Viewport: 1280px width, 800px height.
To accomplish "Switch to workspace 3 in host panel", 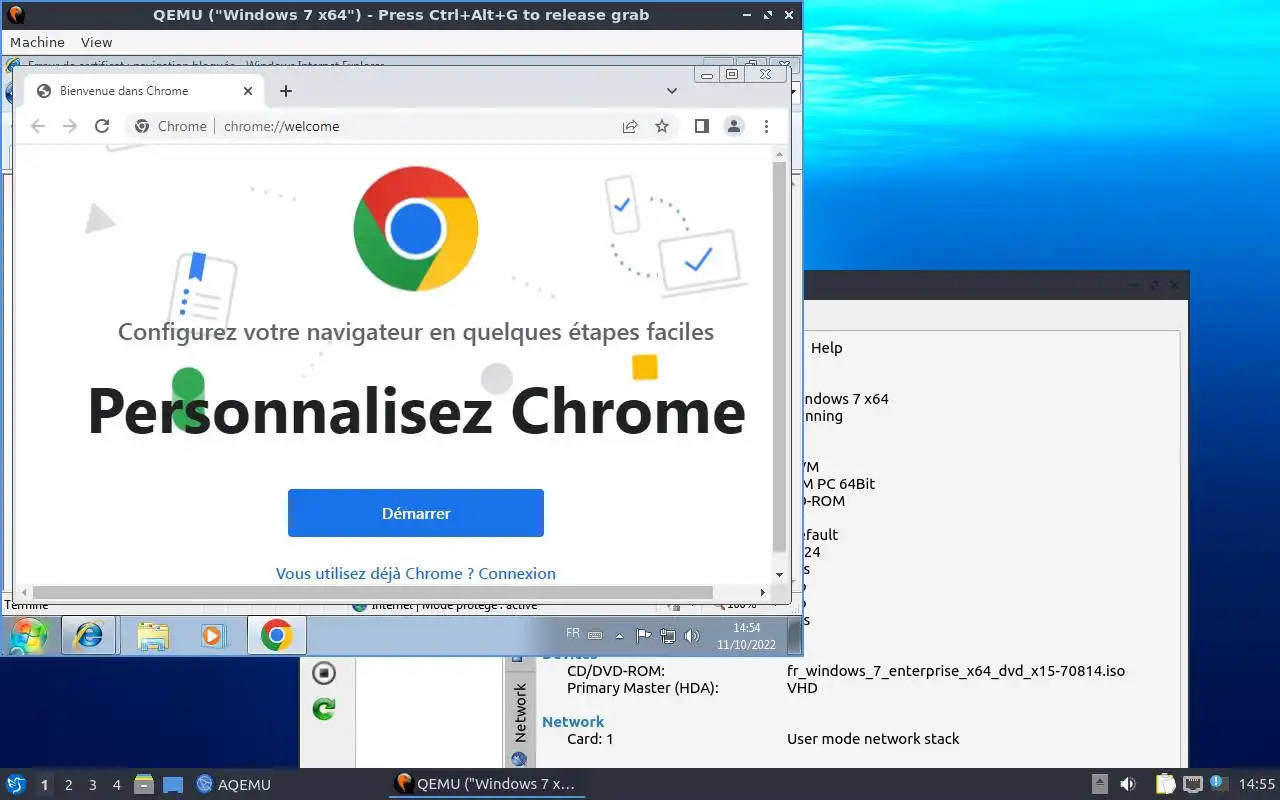I will (x=92, y=785).
